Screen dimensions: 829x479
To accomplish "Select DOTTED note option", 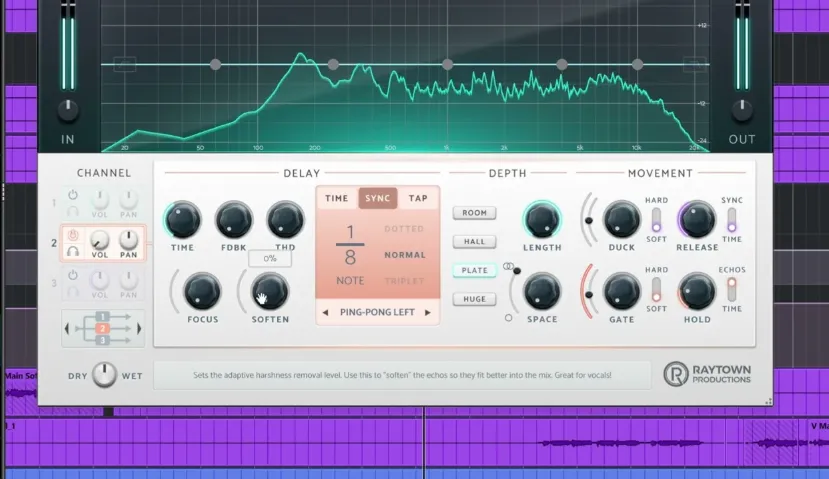I will [404, 229].
